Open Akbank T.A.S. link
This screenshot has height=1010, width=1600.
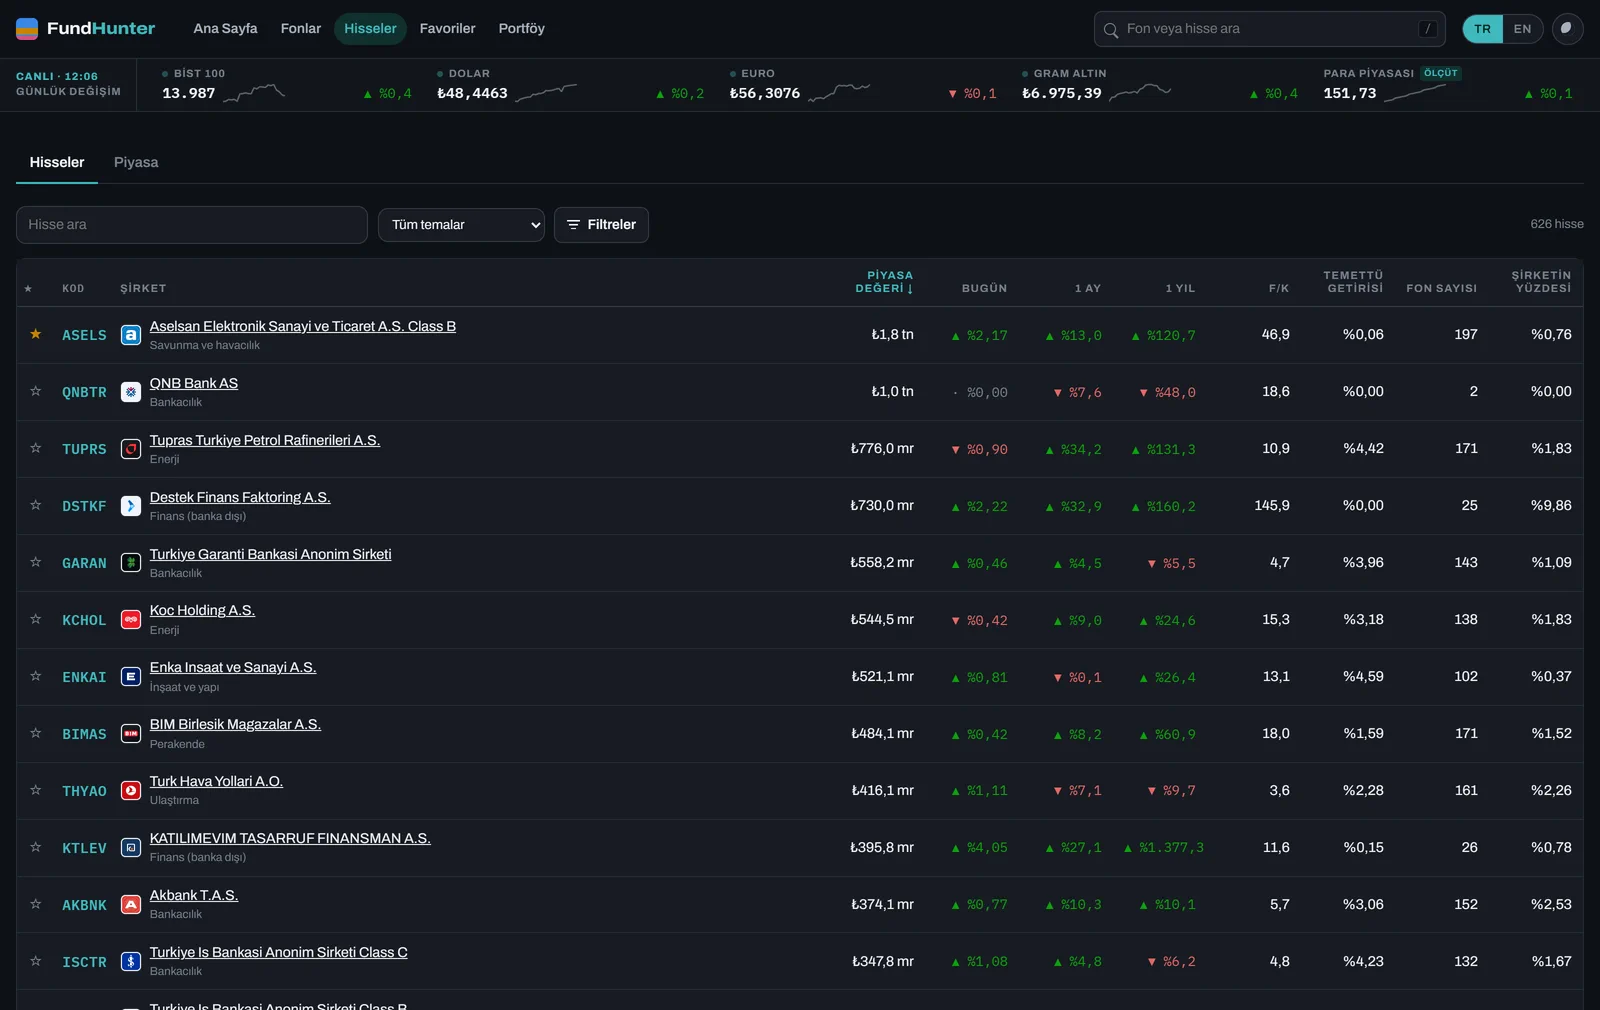[194, 895]
